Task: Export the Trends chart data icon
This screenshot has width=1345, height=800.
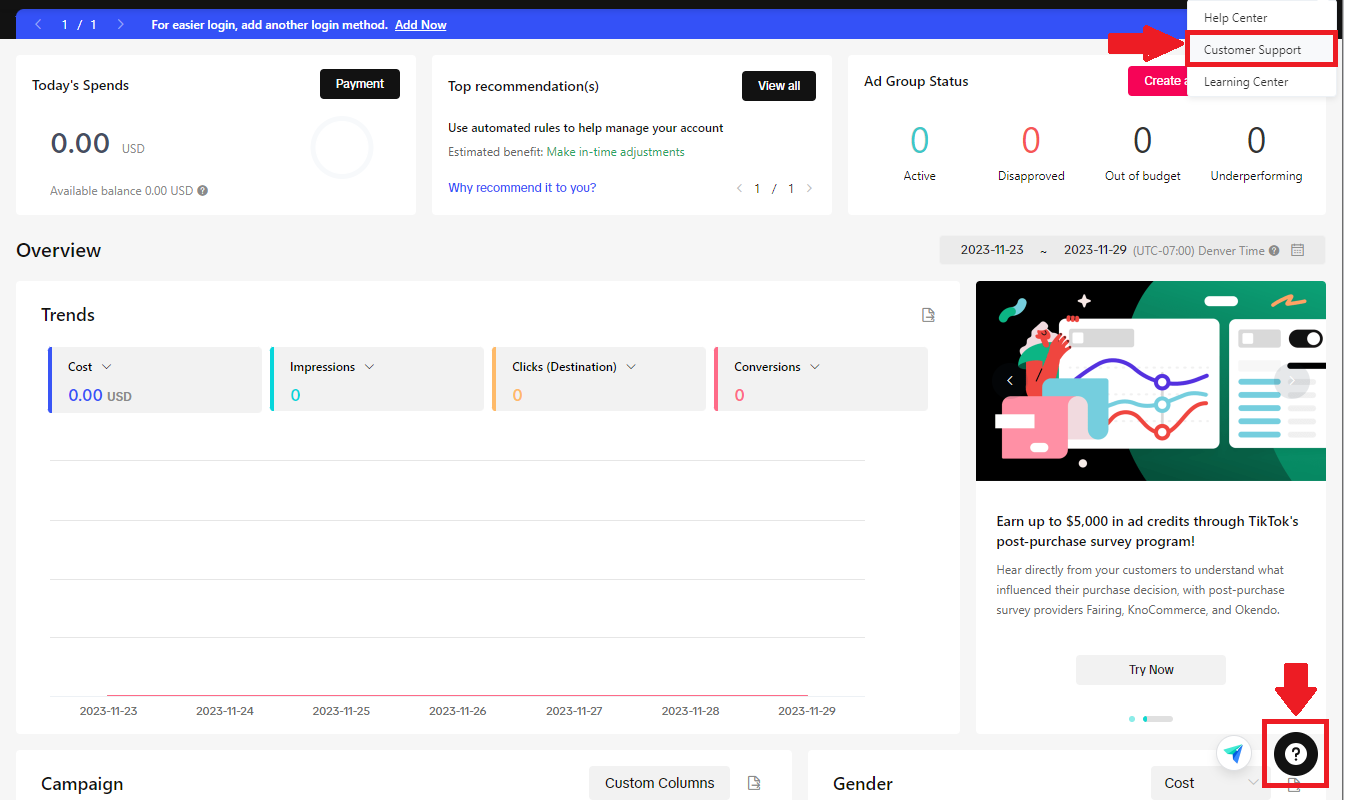Action: 928,315
